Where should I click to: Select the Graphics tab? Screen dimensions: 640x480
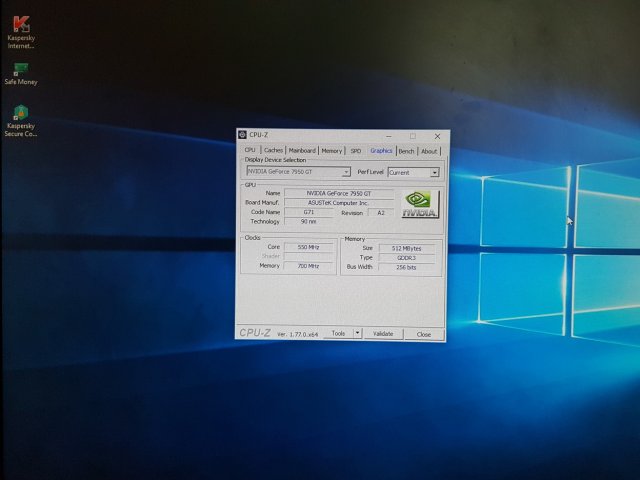(x=381, y=151)
